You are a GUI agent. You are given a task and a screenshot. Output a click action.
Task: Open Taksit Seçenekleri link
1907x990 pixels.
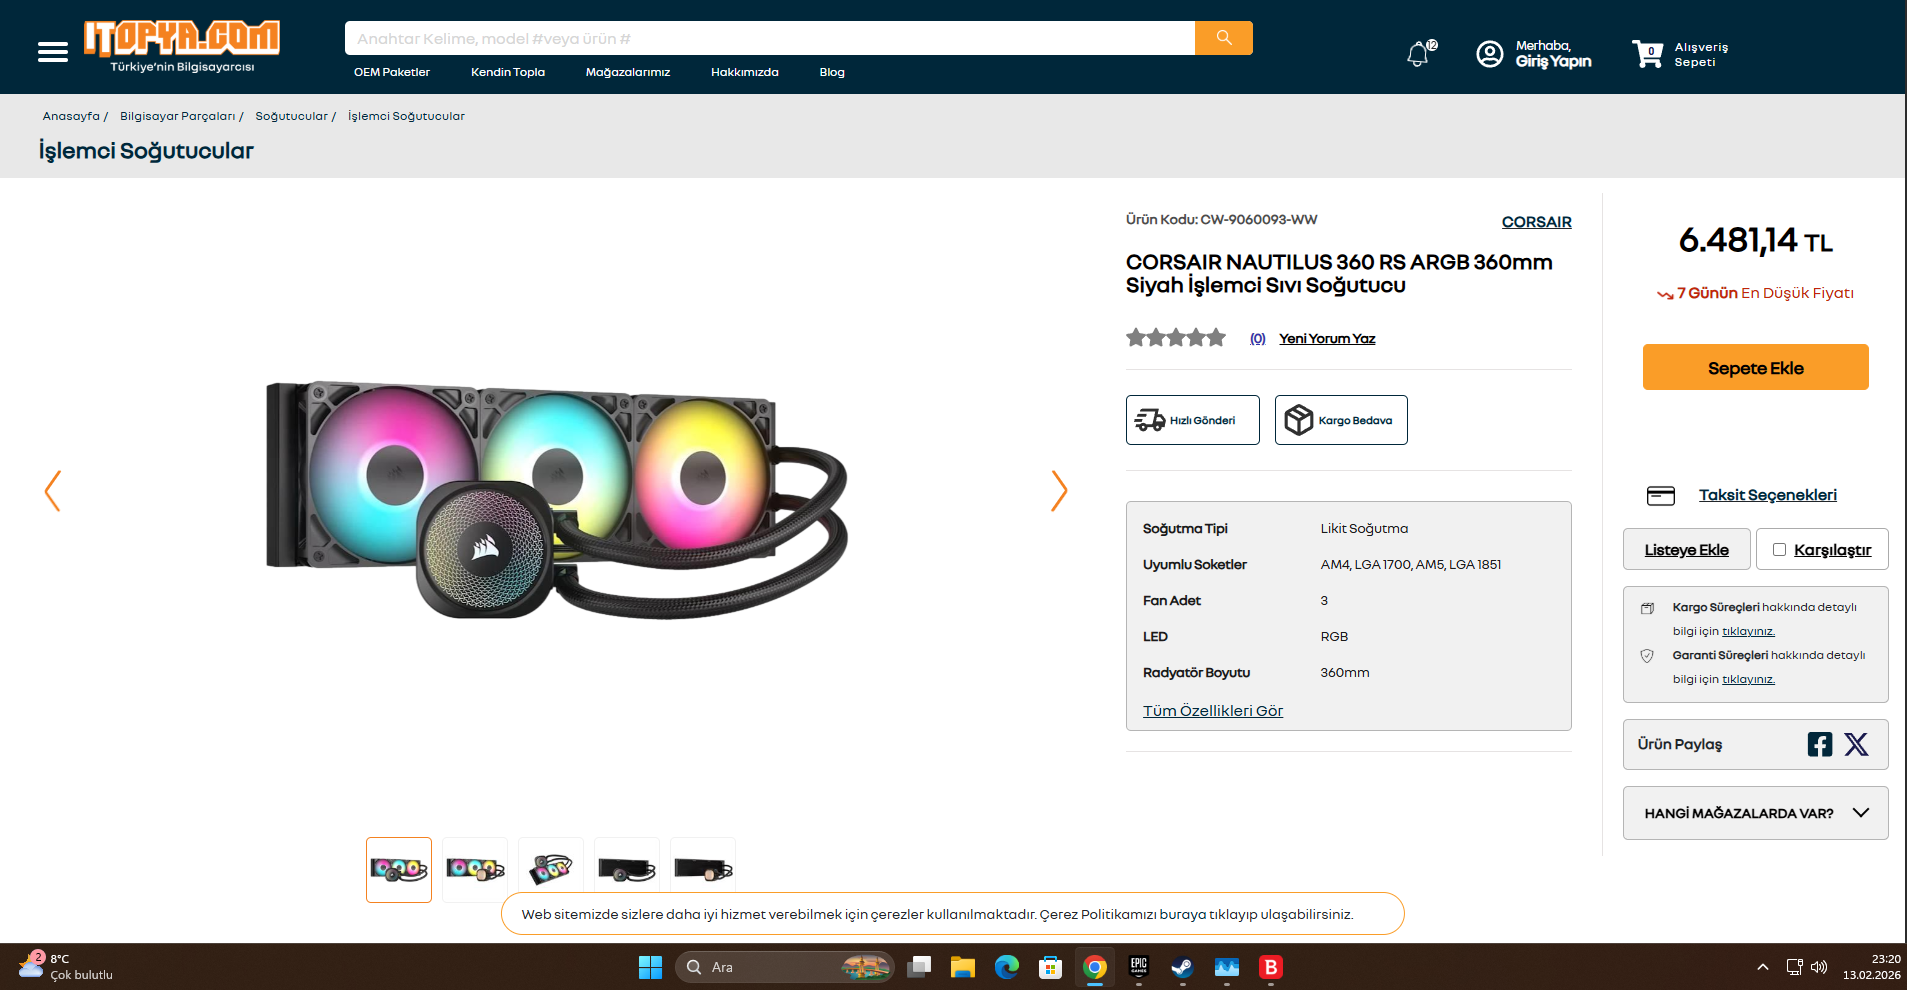click(1767, 495)
